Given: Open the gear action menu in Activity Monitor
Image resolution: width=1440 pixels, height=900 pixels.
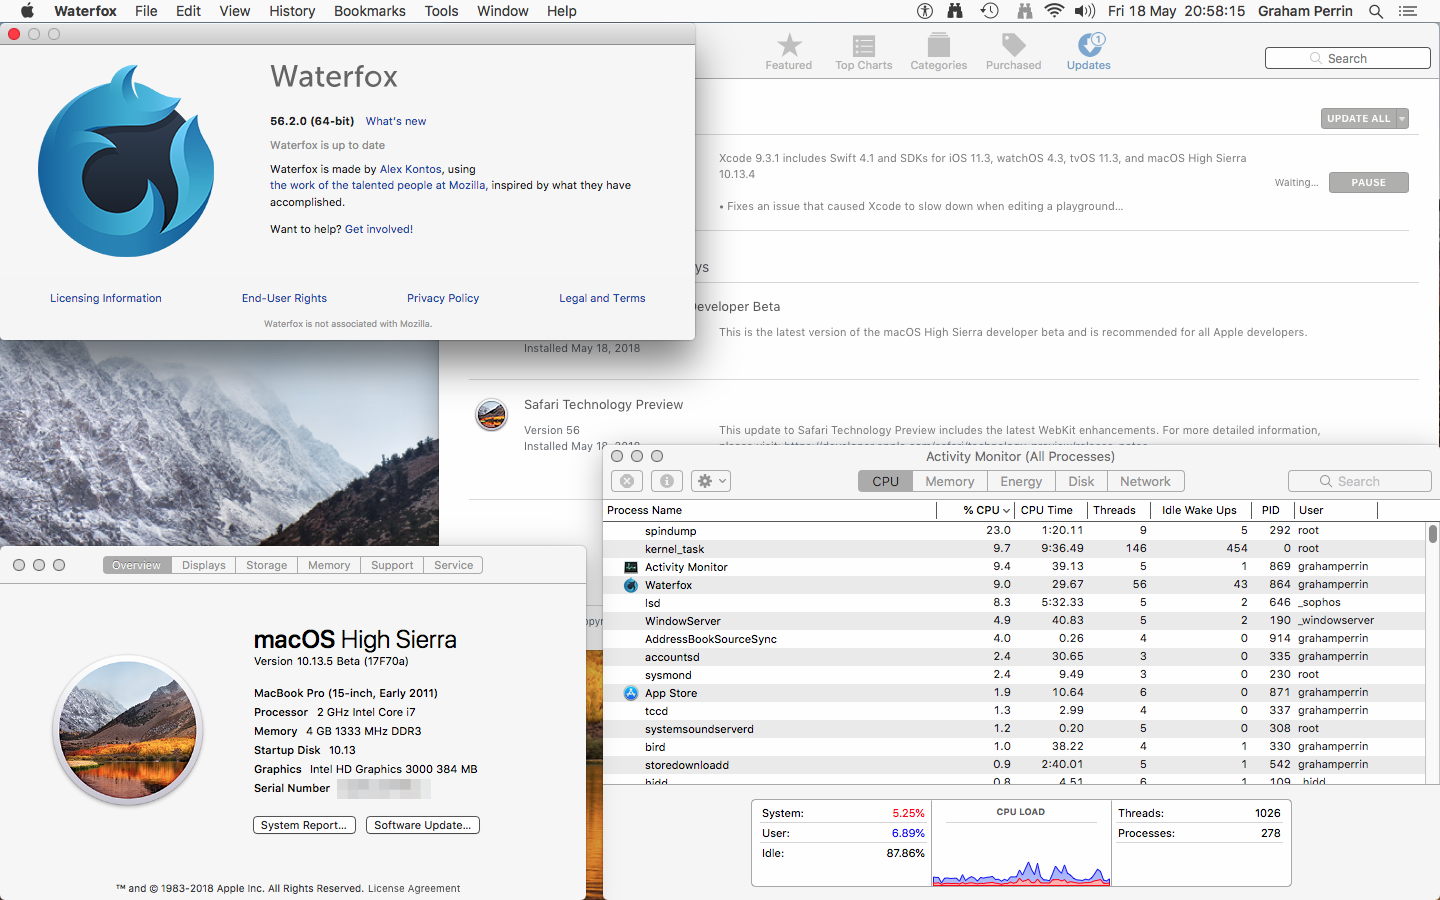Looking at the screenshot, I should [710, 481].
